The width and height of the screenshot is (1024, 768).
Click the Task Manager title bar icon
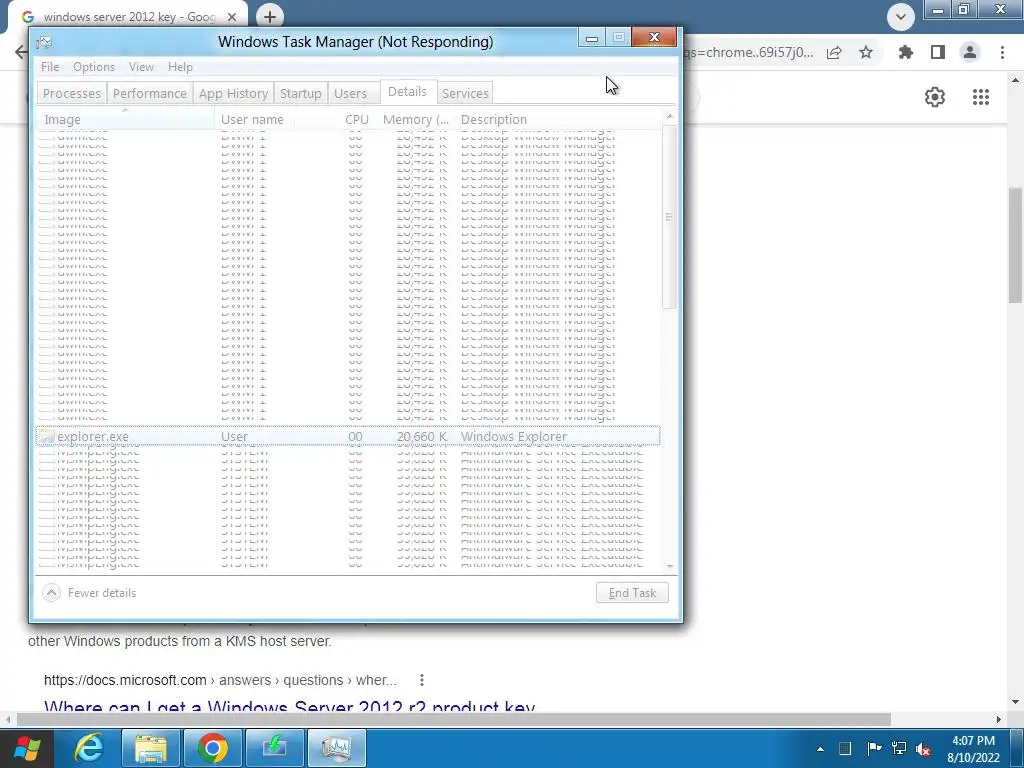[44, 42]
